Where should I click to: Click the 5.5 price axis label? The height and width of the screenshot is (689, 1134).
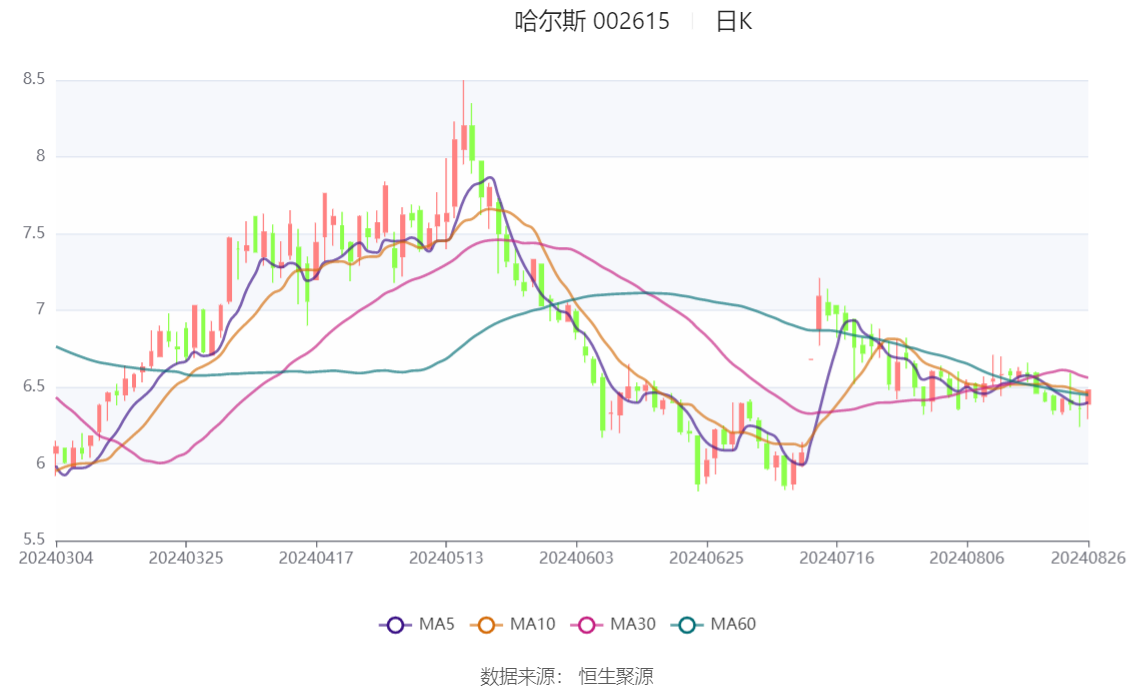click(33, 539)
